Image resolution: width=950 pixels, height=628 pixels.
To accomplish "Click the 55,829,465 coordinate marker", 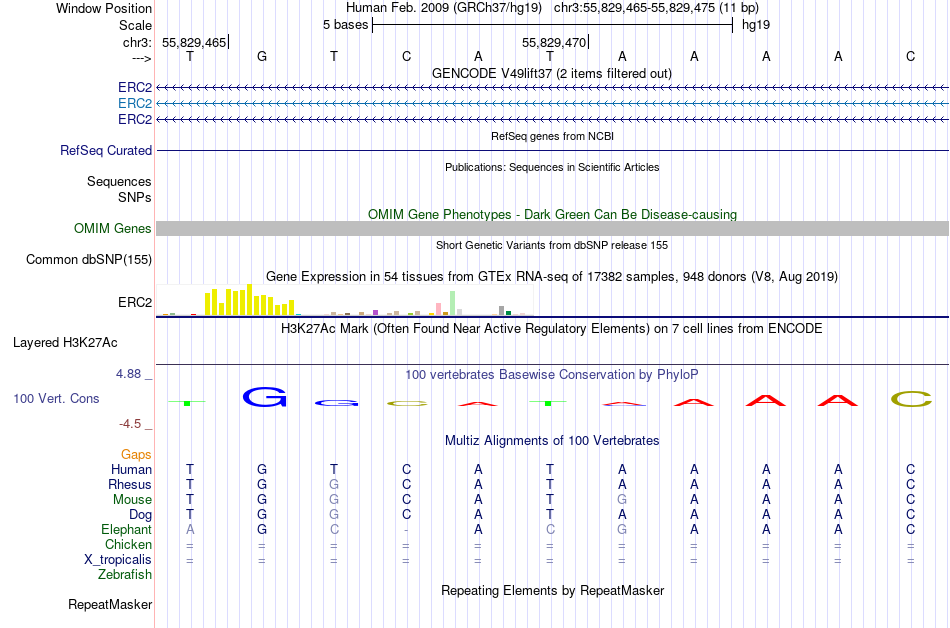I will tap(194, 42).
